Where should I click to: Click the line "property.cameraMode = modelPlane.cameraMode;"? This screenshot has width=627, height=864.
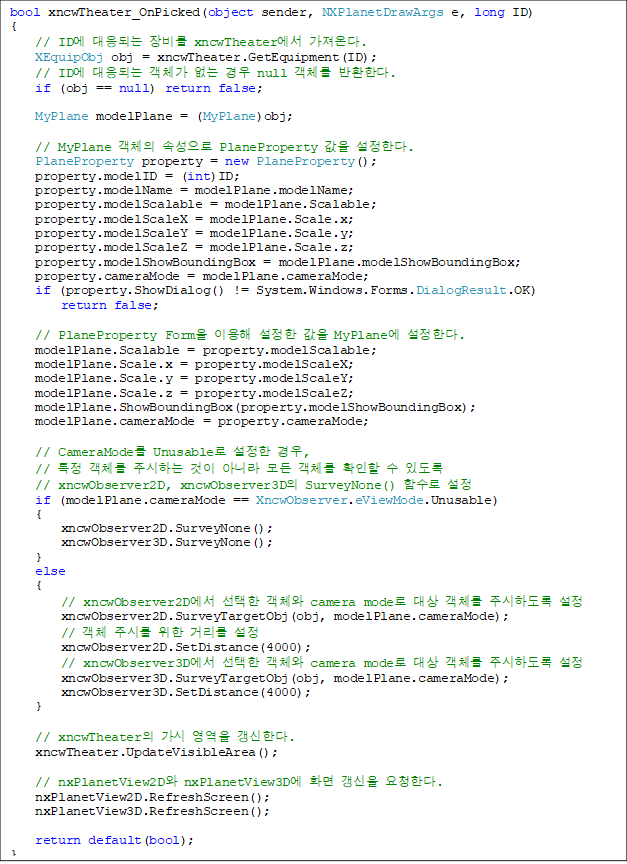(x=202, y=276)
